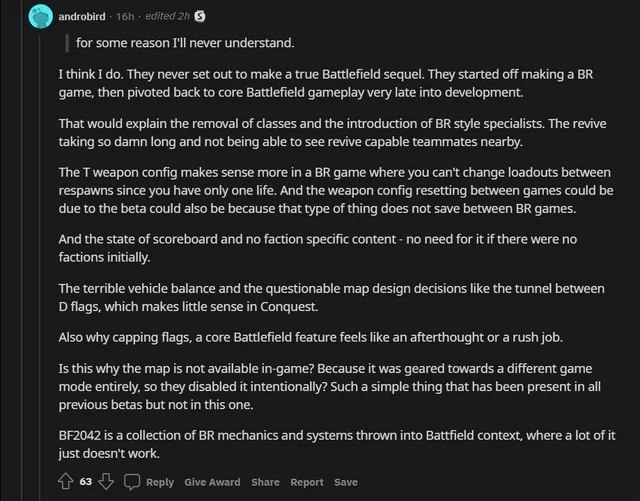Click the Reply button
640x501 pixels.
point(159,482)
